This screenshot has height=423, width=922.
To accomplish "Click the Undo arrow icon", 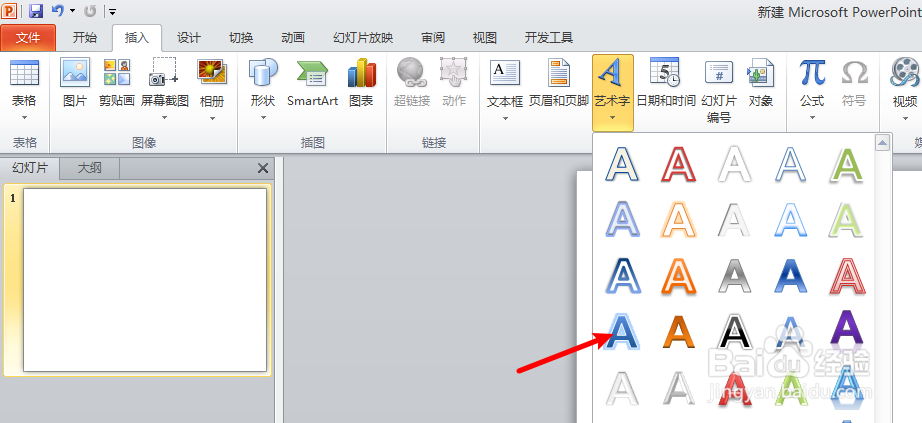I will (x=58, y=11).
